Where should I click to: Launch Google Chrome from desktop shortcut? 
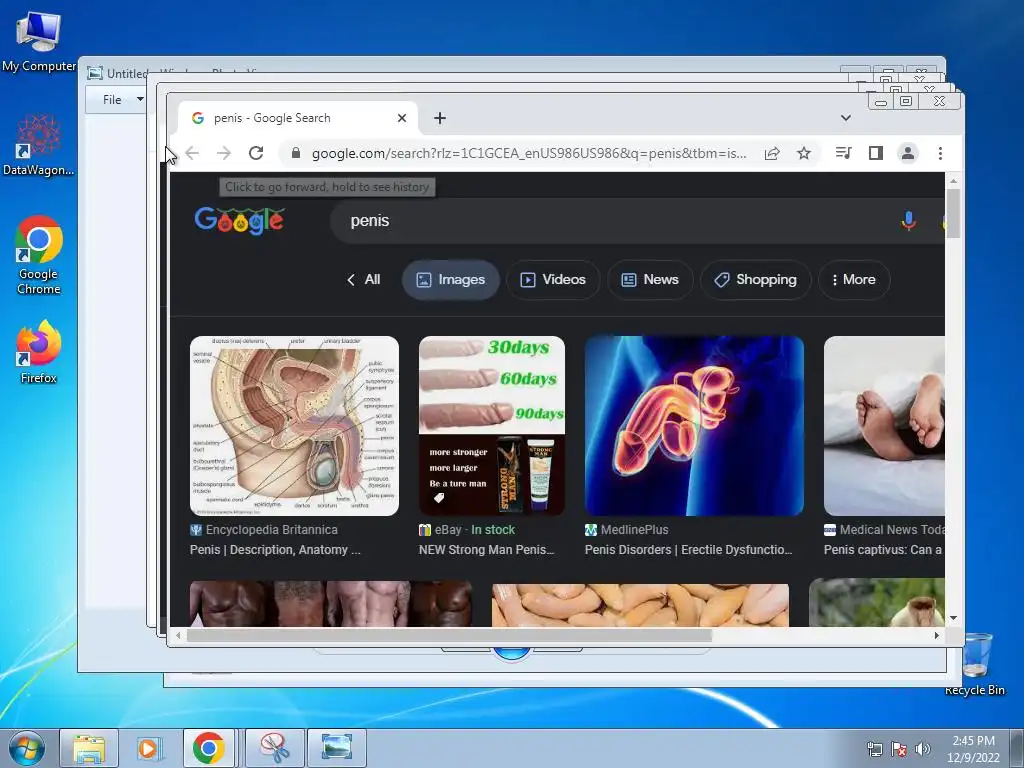pos(39,255)
